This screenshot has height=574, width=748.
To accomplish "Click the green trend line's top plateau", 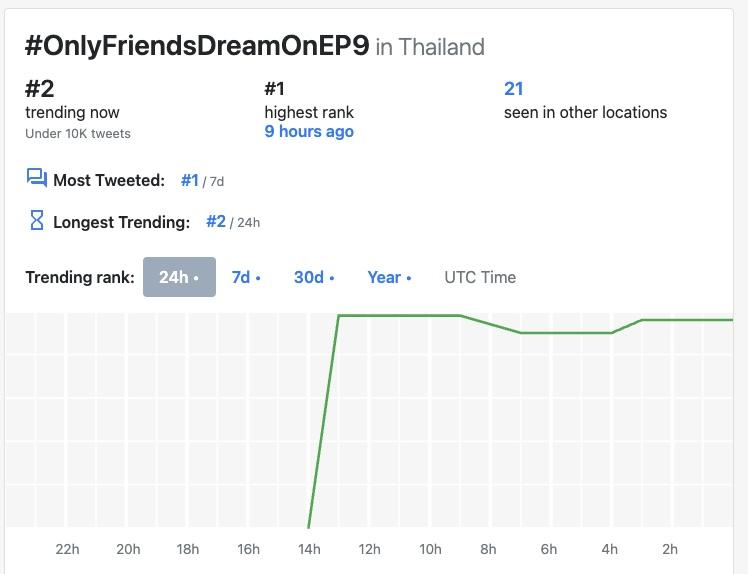I will tap(400, 316).
